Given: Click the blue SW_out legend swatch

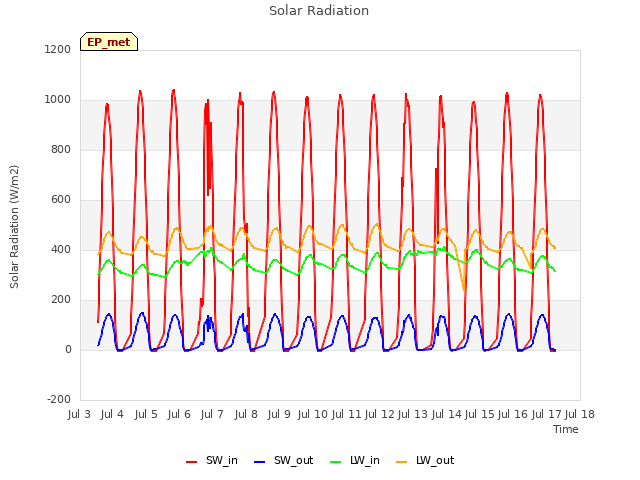Looking at the screenshot, I should click(260, 462).
